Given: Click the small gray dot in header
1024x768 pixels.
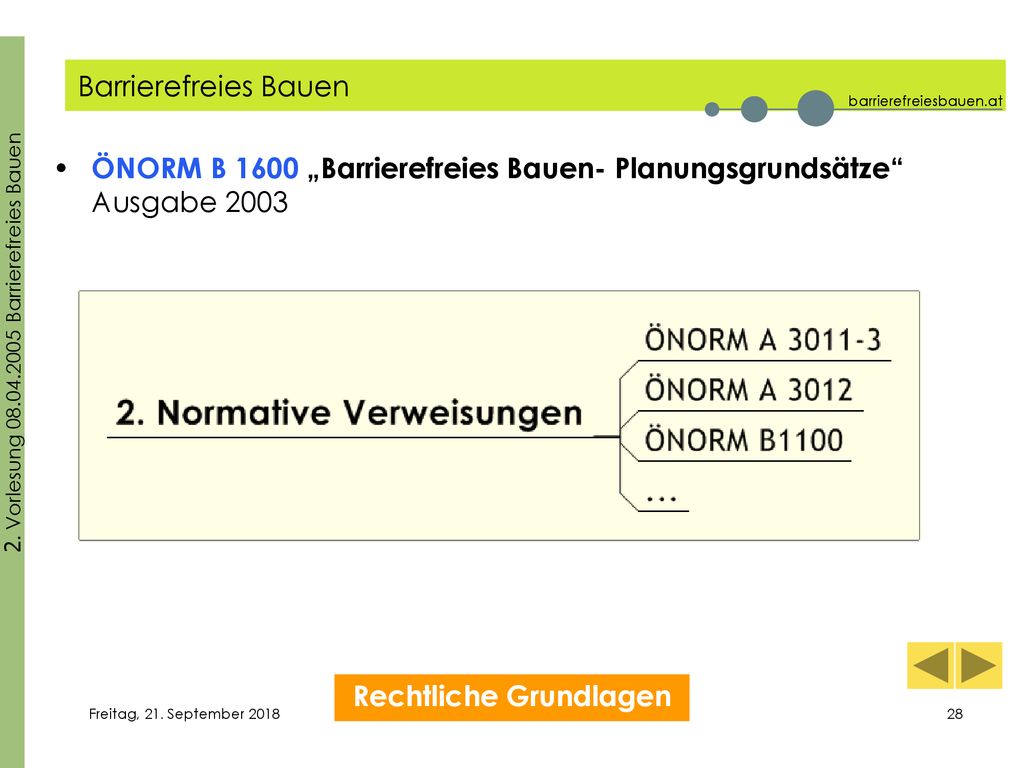Looking at the screenshot, I should (712, 109).
